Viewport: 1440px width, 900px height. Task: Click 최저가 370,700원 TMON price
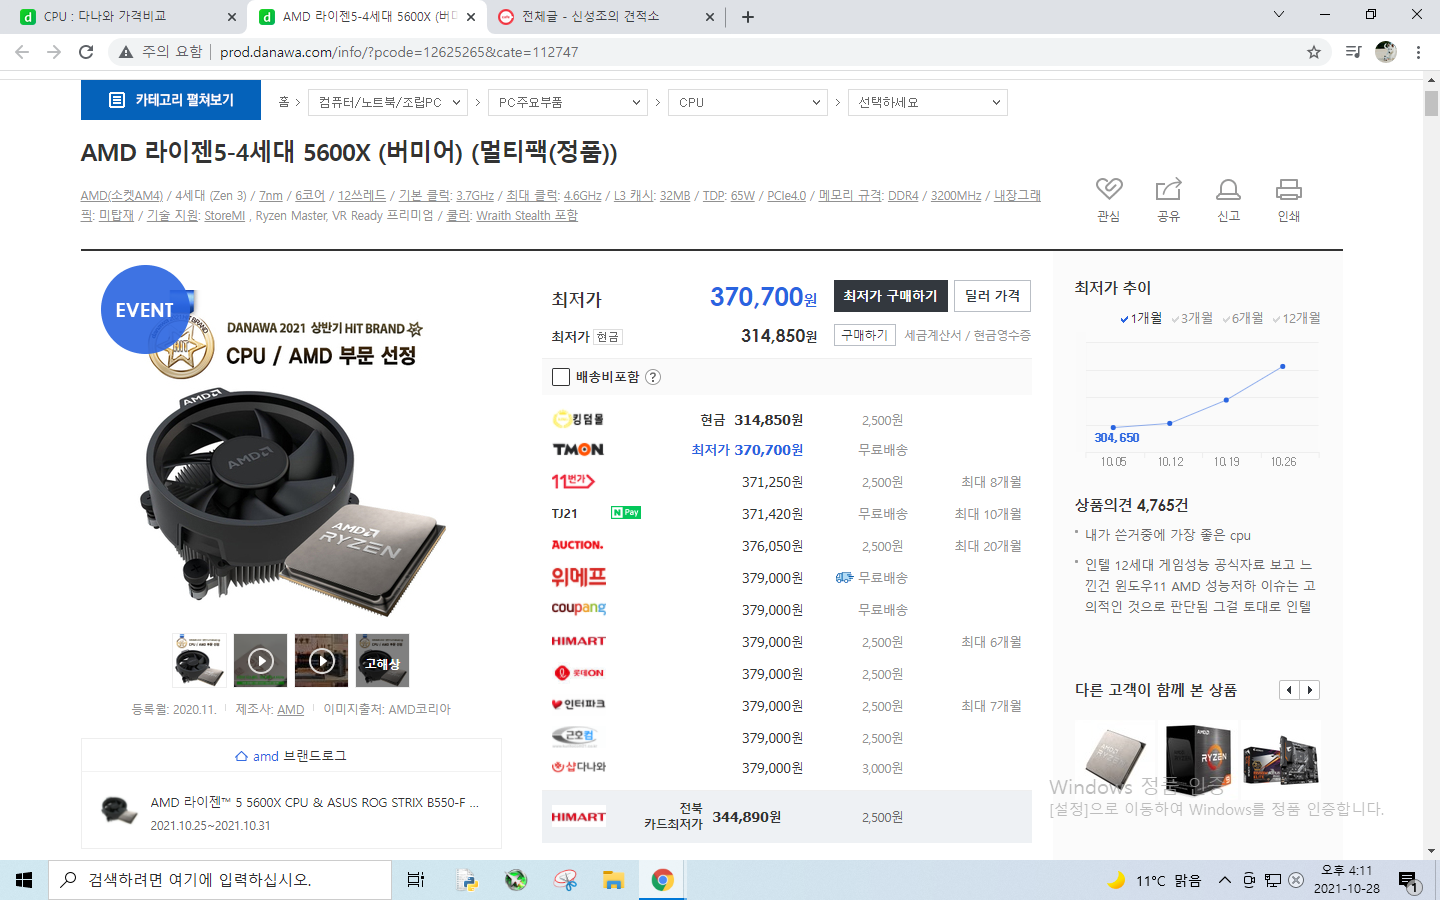click(x=747, y=450)
